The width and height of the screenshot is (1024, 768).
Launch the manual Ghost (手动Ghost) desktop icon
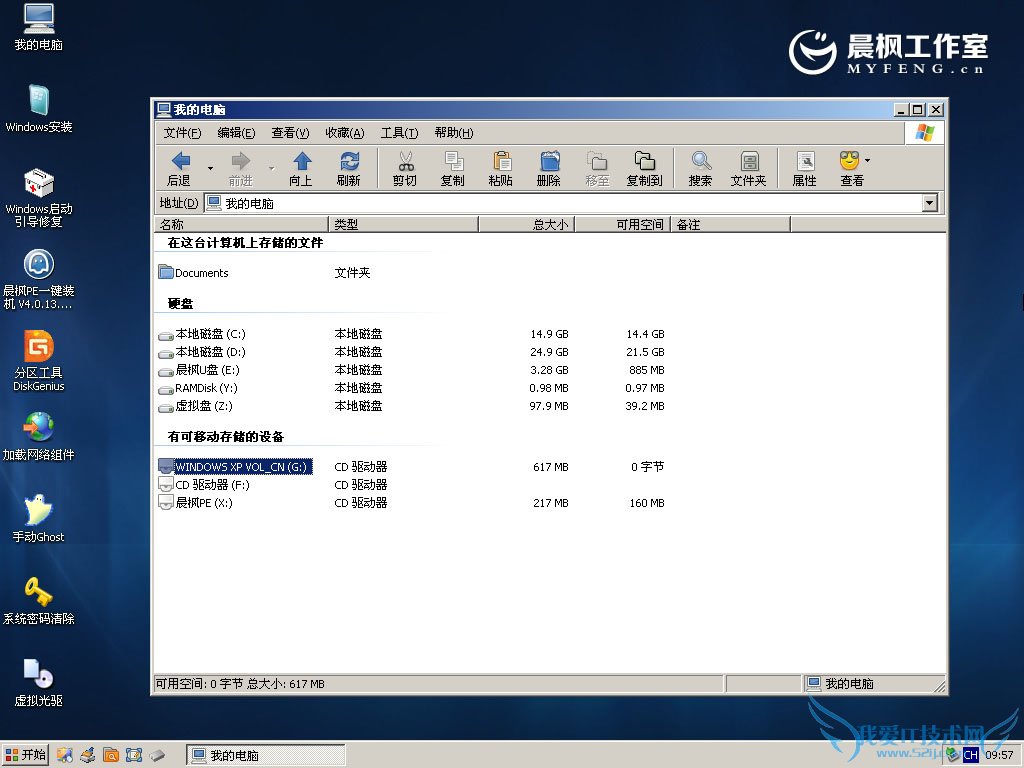pyautogui.click(x=38, y=512)
